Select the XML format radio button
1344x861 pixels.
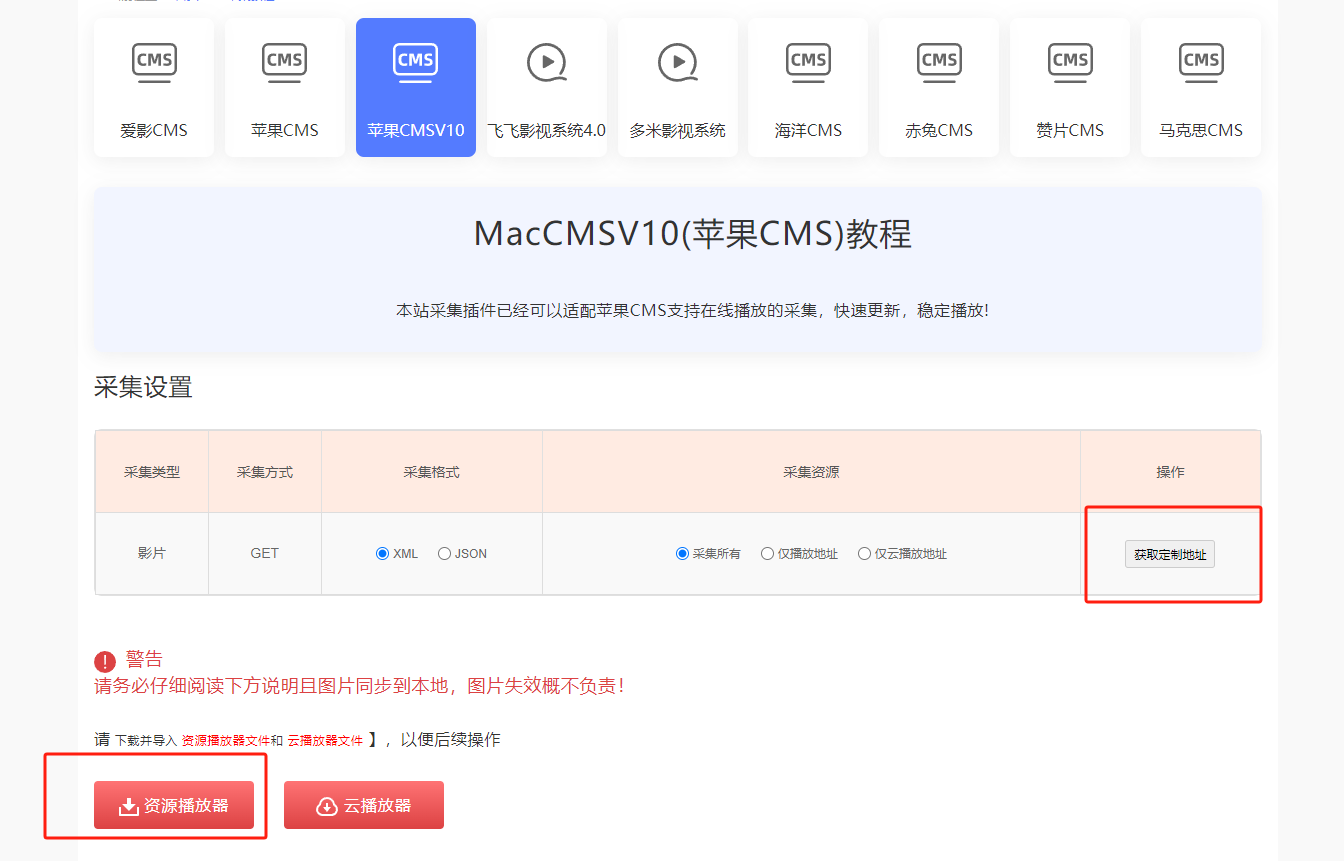[x=382, y=554]
